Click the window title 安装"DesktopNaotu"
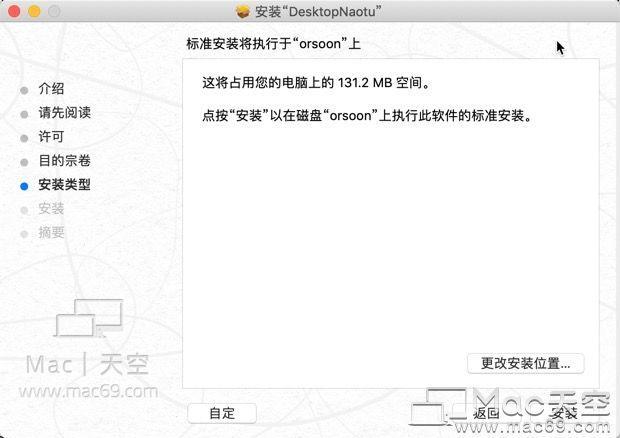This screenshot has height=438, width=620. pos(318,12)
